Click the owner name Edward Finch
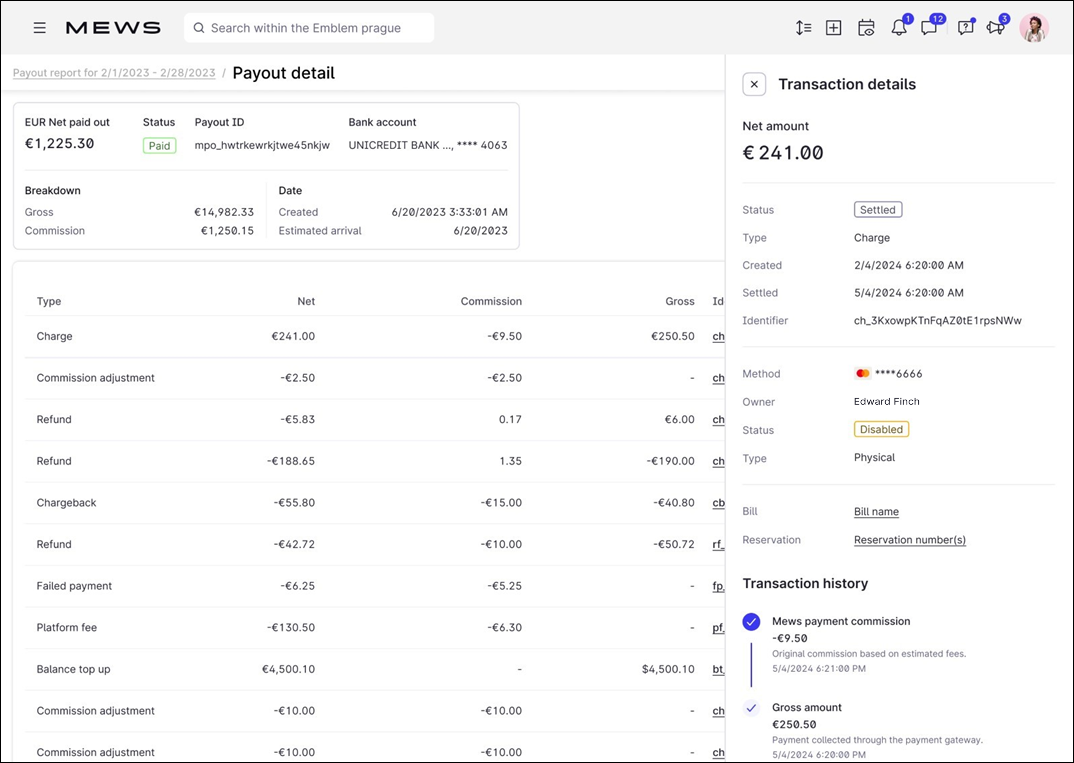The height and width of the screenshot is (763, 1074). click(x=886, y=401)
